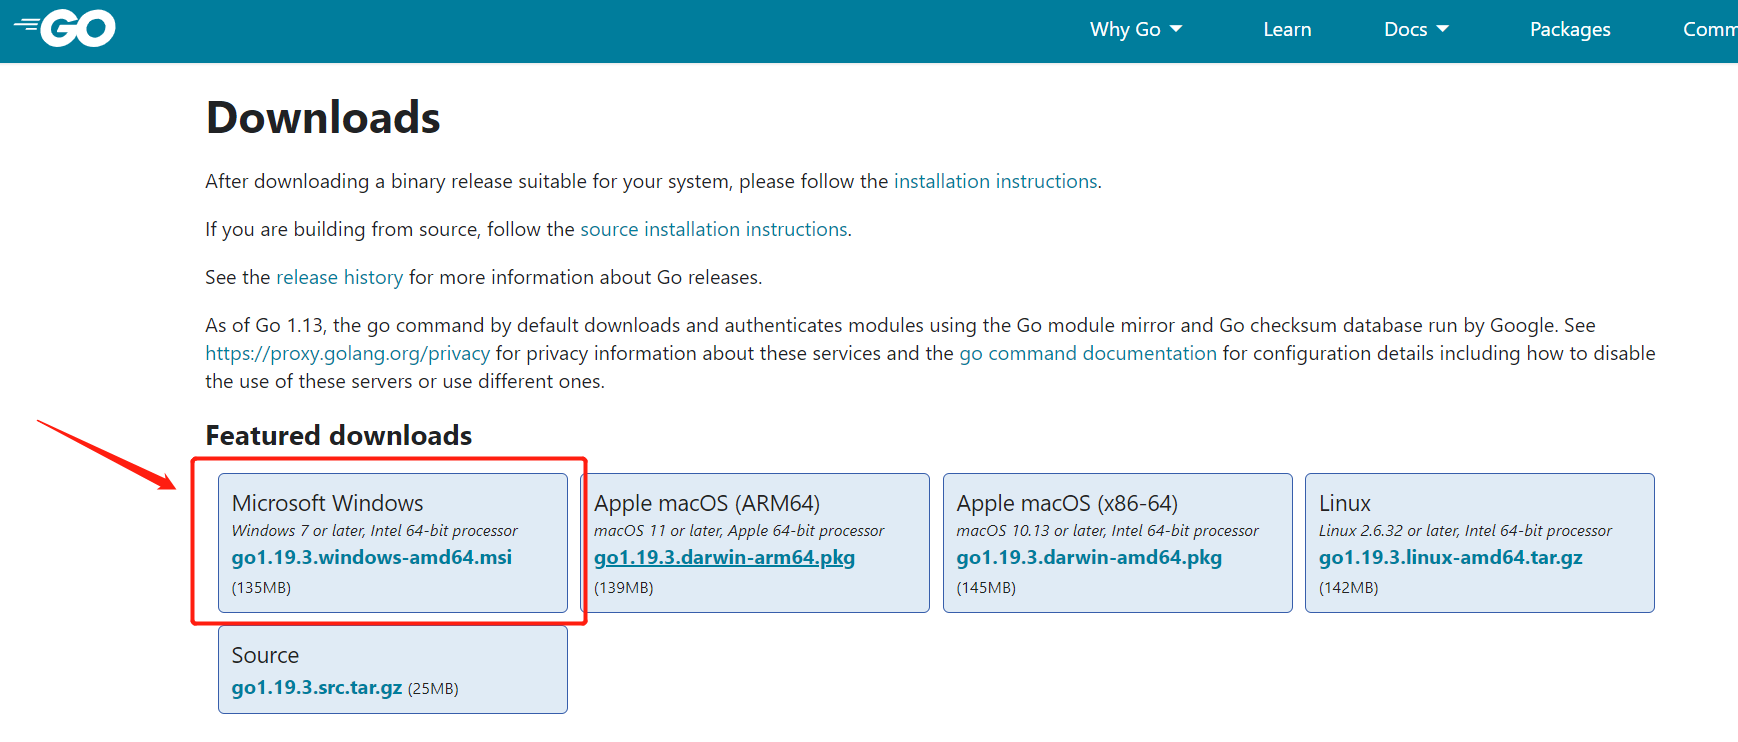This screenshot has width=1738, height=742.
Task: Follow the installation instructions link
Action: tap(996, 181)
